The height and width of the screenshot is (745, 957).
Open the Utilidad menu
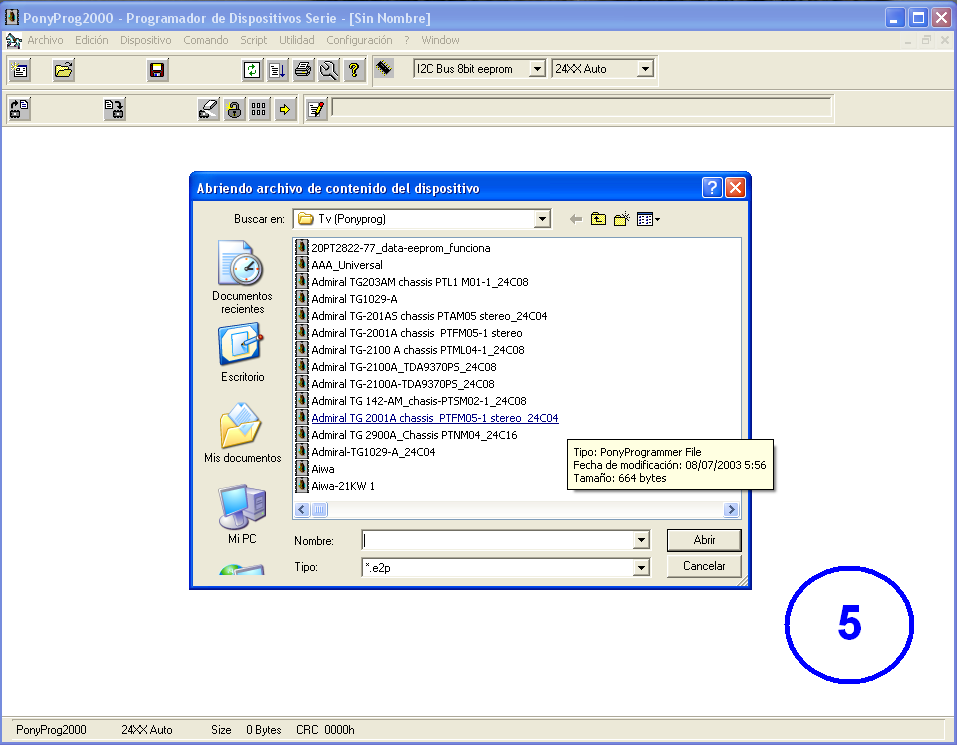tap(296, 40)
